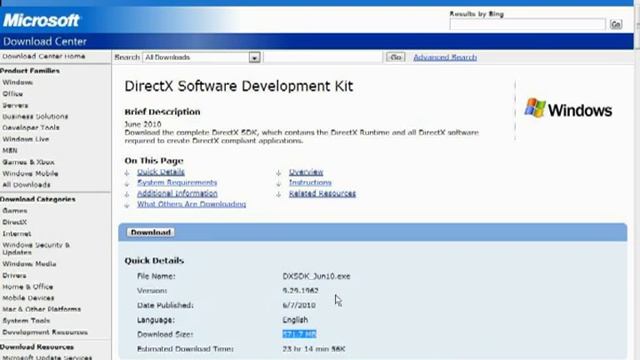This screenshot has height=360, width=640.
Task: Click down arrow beside Instructions
Action: tap(279, 183)
